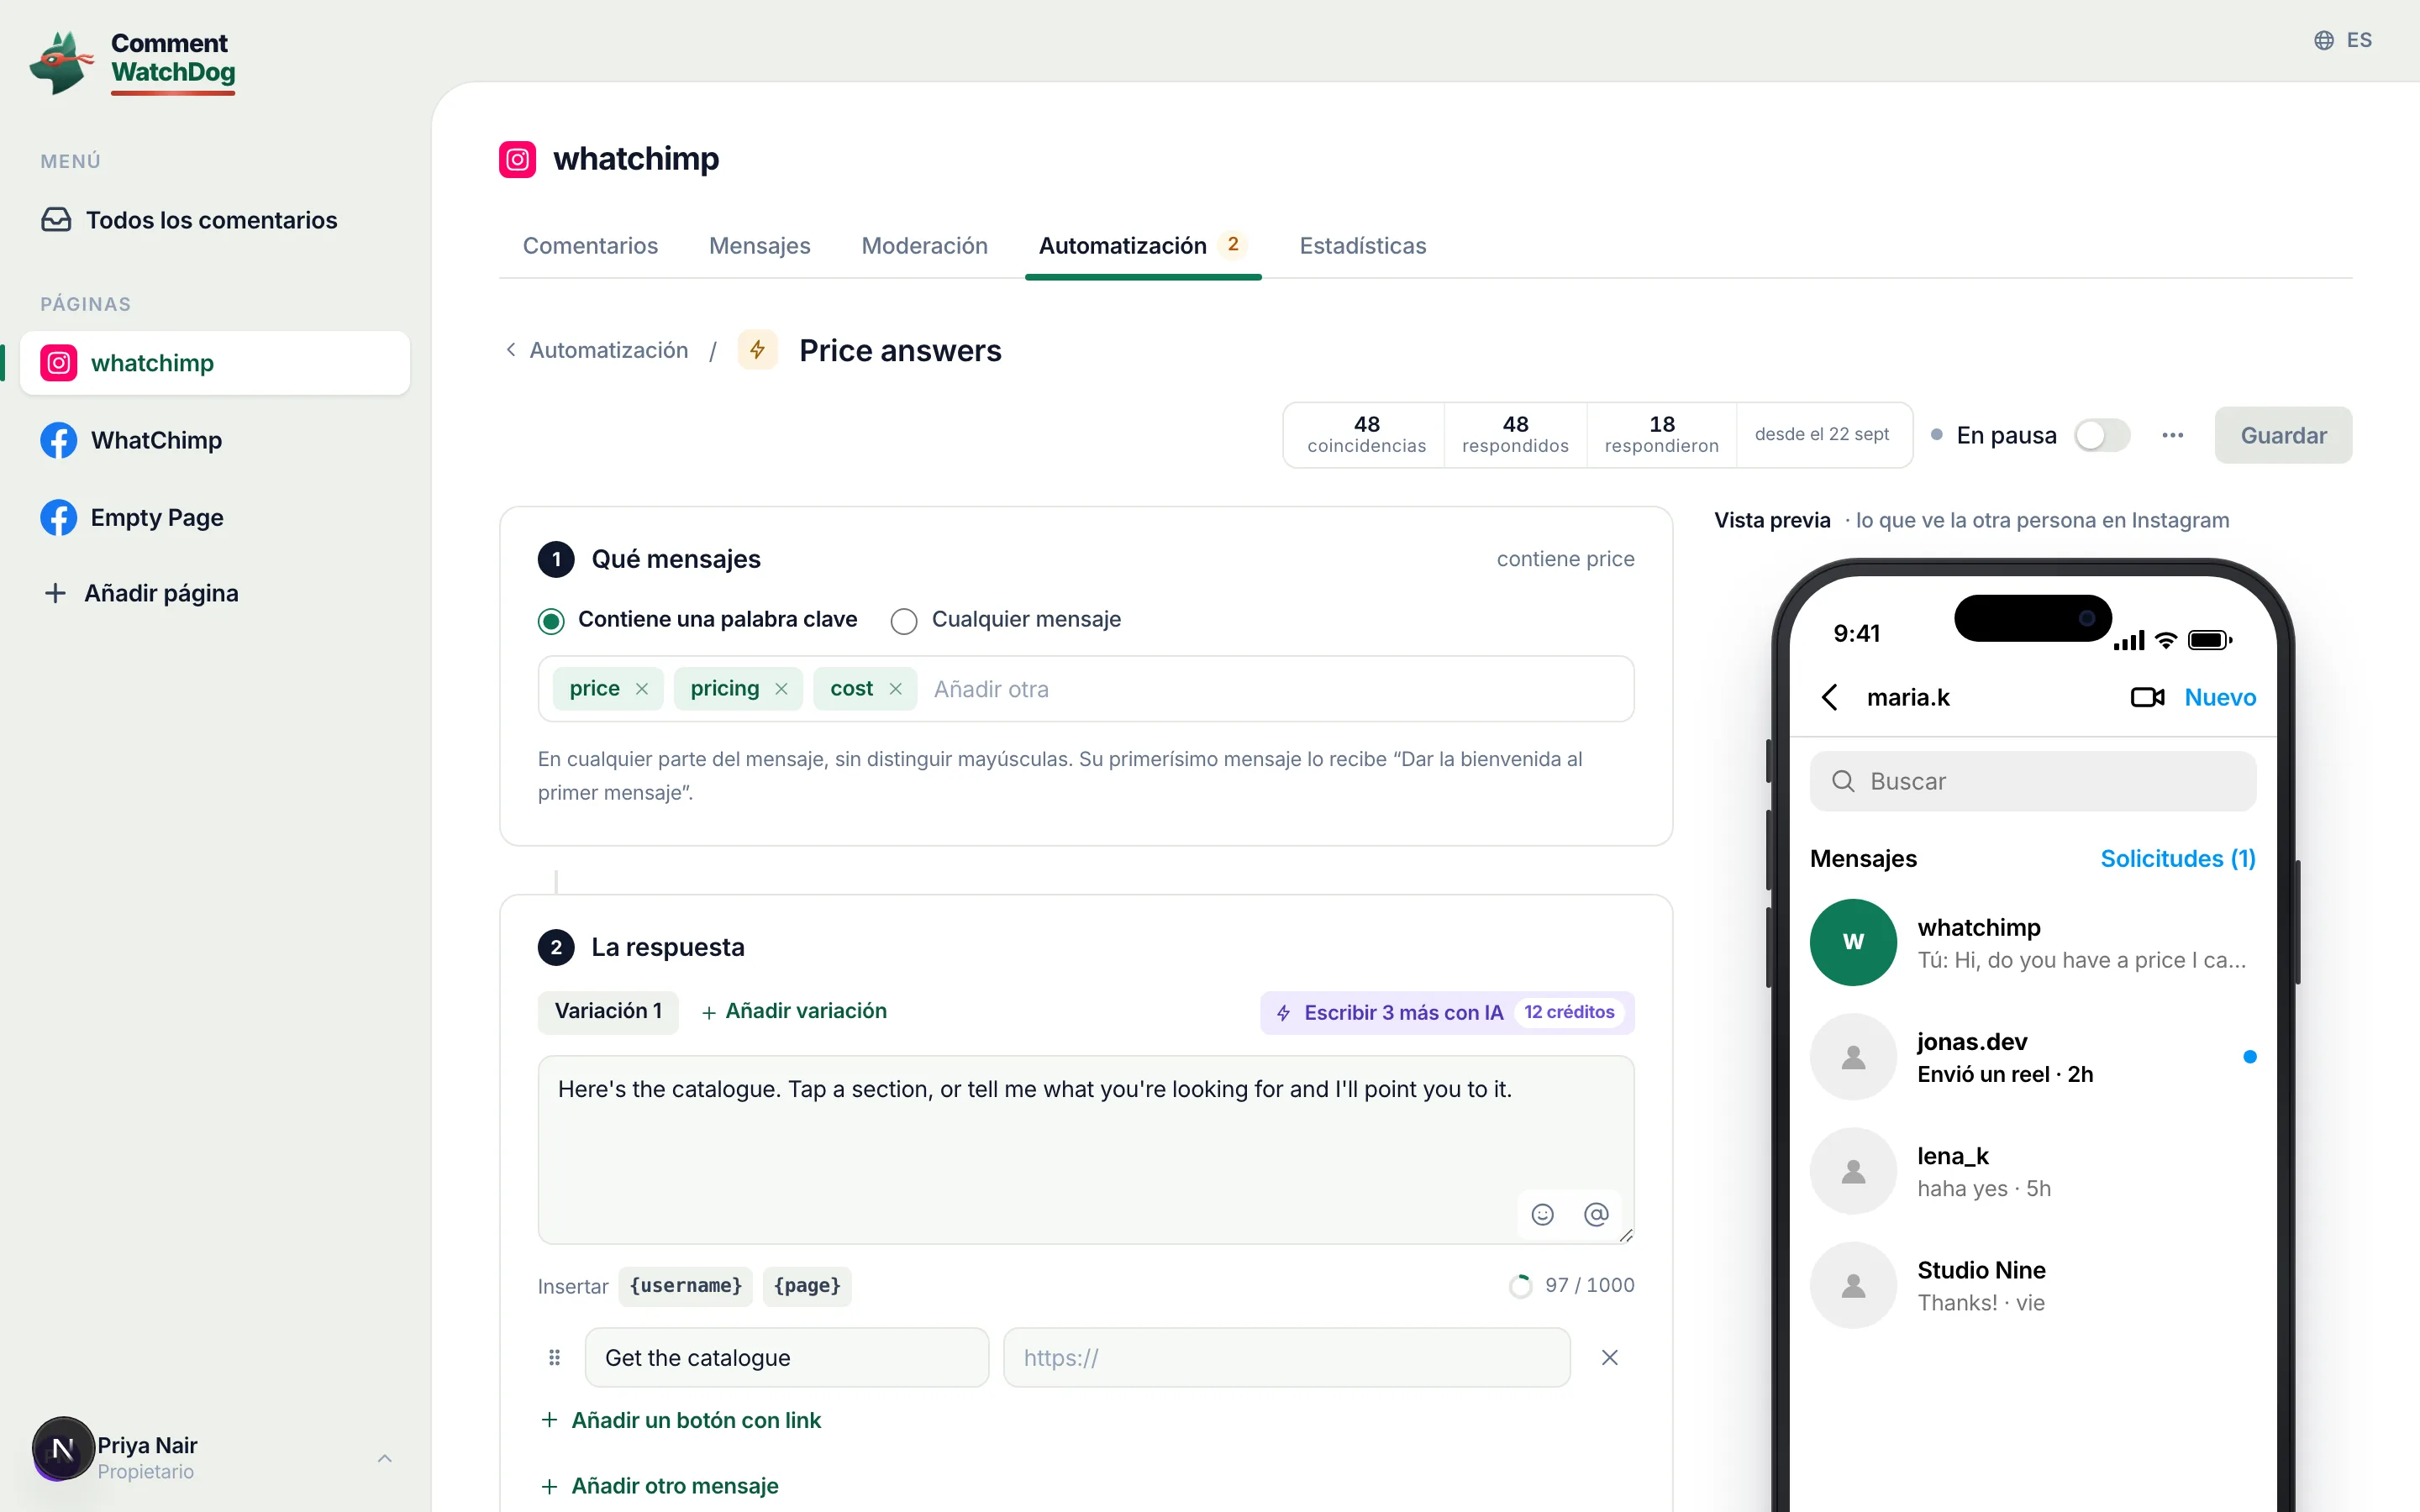Image resolution: width=2420 pixels, height=1512 pixels.
Task: Click the @ mention icon
Action: (1596, 1214)
